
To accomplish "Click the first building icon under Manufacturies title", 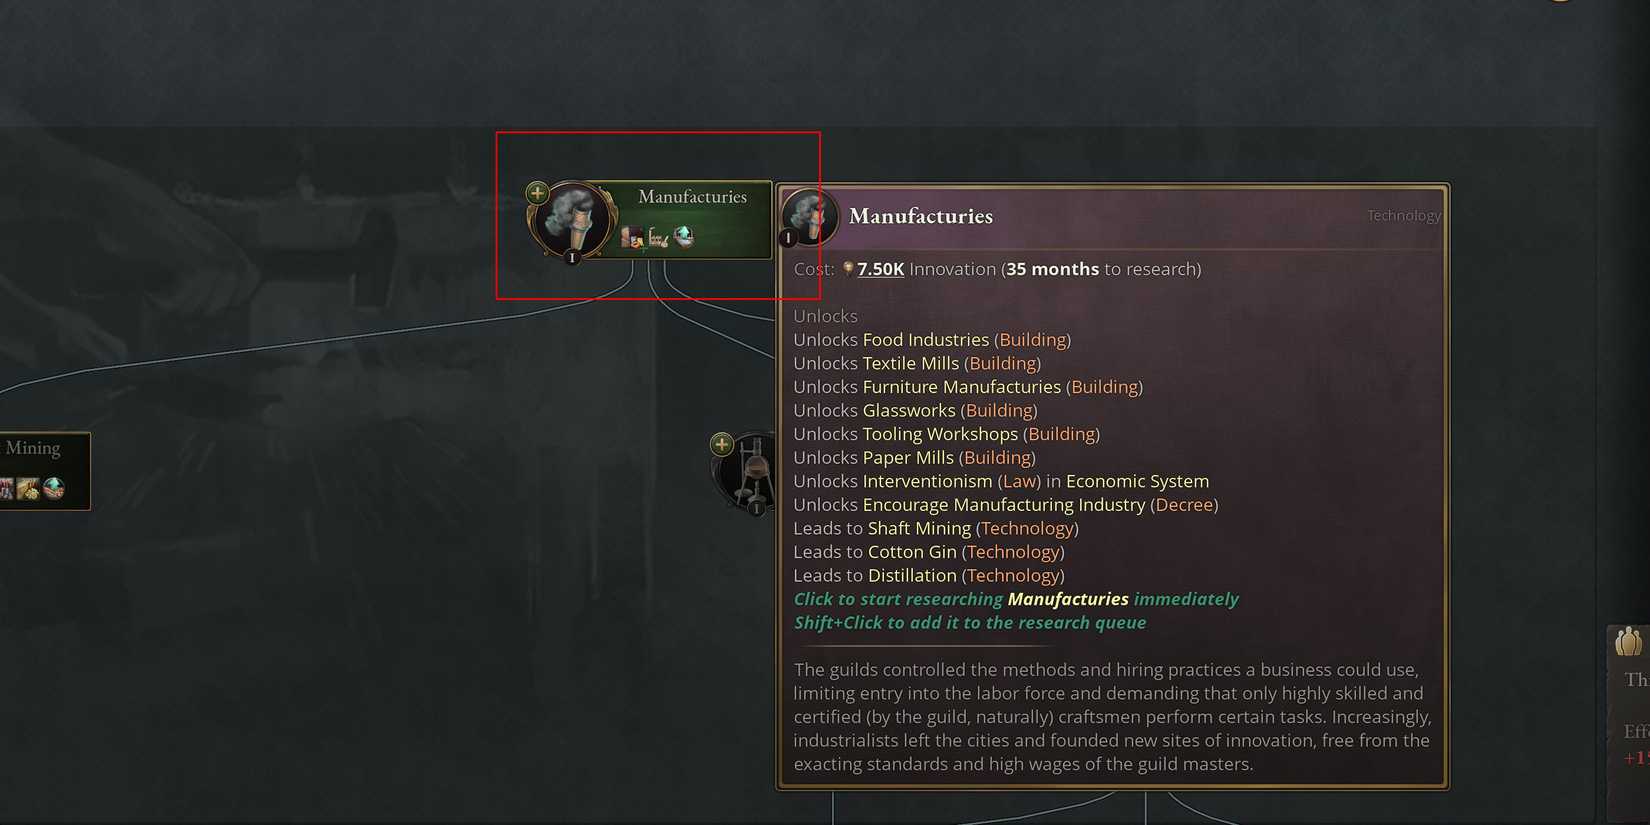I will [631, 237].
